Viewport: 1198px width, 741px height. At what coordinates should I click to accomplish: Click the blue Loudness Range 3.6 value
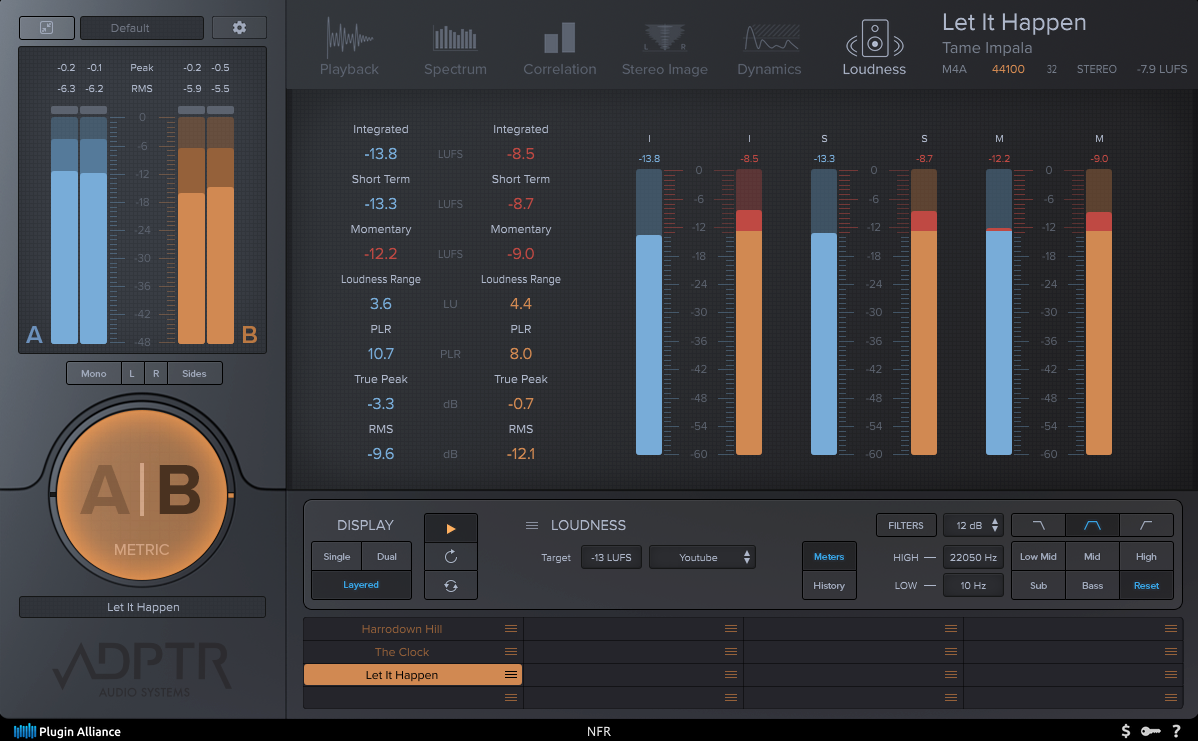pos(380,303)
